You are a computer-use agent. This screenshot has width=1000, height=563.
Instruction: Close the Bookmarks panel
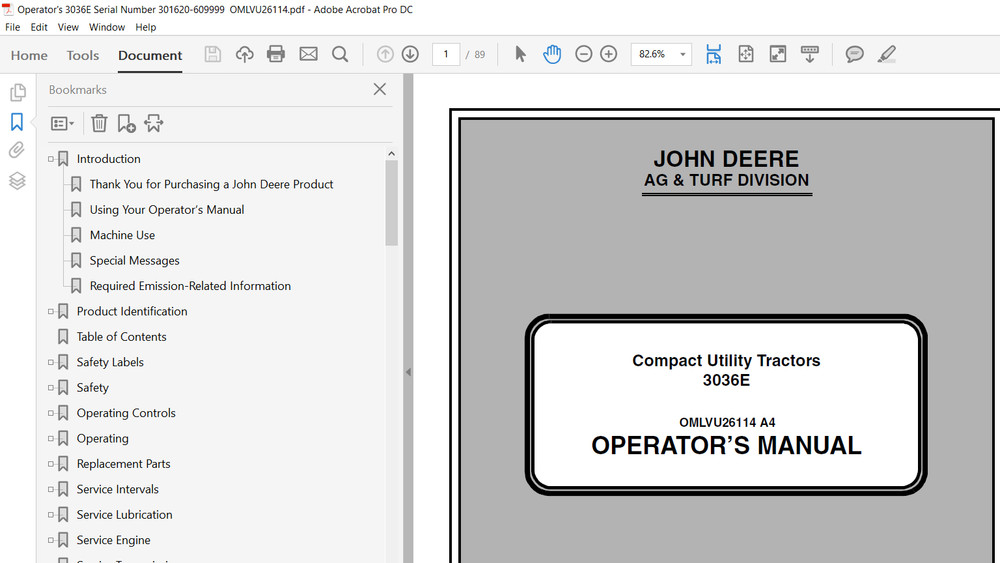pos(379,89)
